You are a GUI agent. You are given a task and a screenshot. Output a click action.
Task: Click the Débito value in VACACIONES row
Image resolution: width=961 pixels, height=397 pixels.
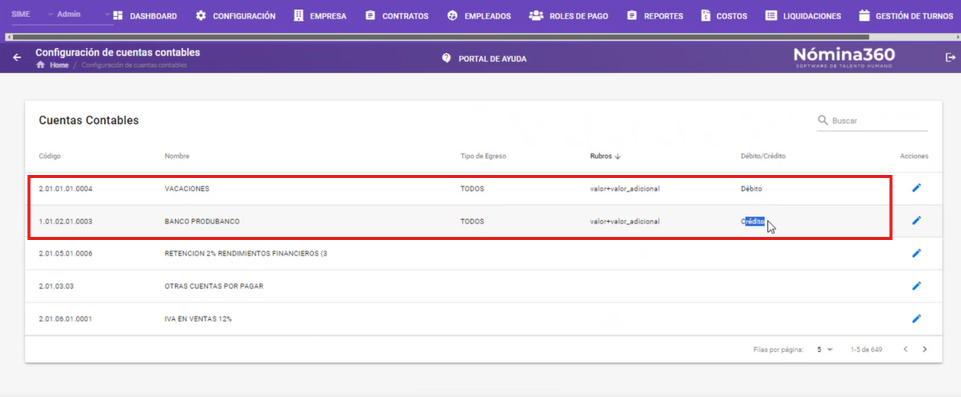pyautogui.click(x=751, y=189)
